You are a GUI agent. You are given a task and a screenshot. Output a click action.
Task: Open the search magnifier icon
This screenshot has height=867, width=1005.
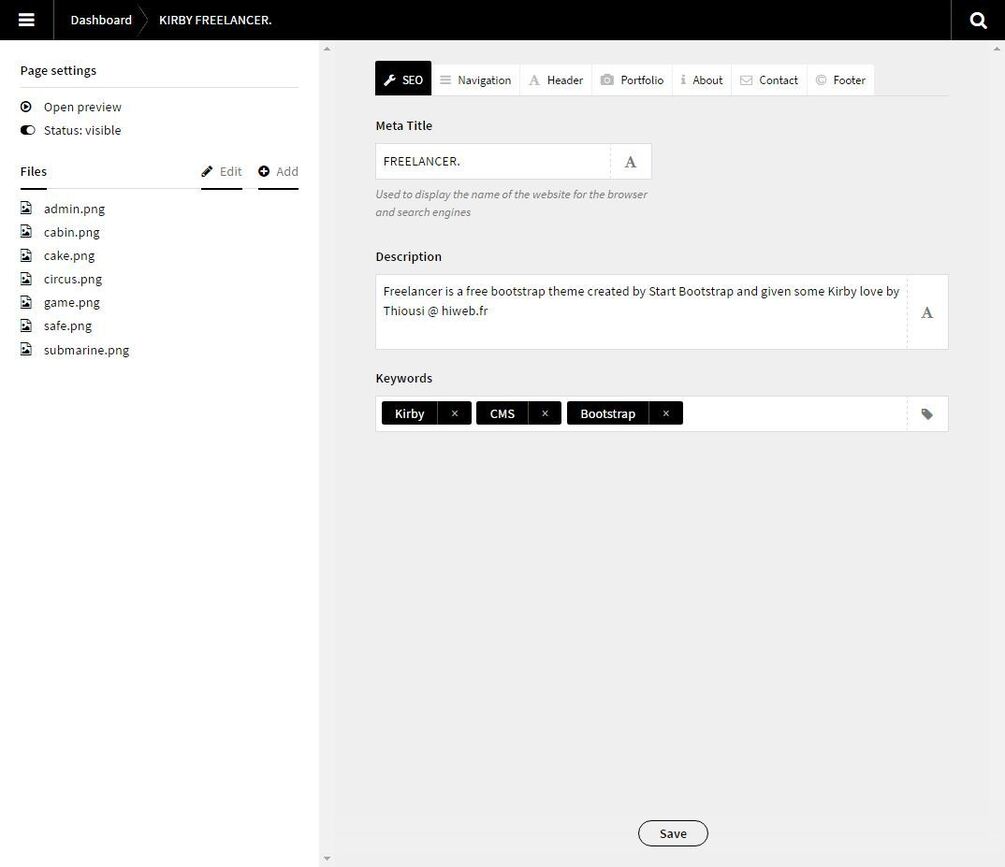pyautogui.click(x=979, y=20)
